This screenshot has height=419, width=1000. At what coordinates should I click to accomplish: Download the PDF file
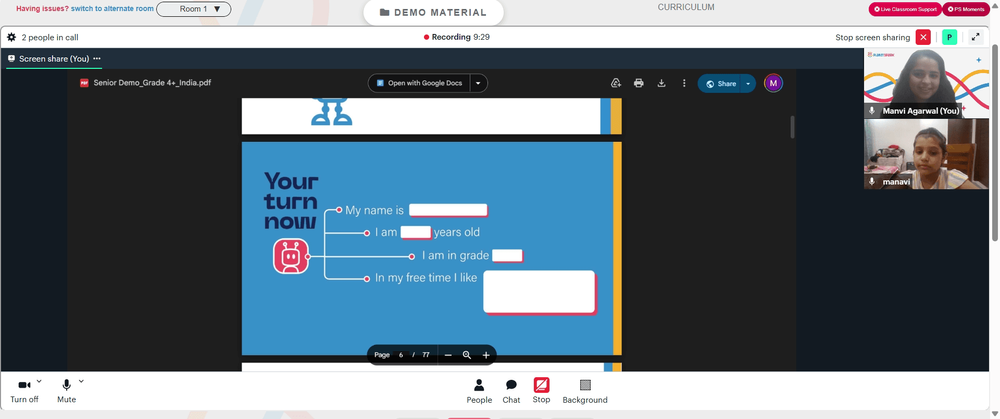tap(661, 84)
